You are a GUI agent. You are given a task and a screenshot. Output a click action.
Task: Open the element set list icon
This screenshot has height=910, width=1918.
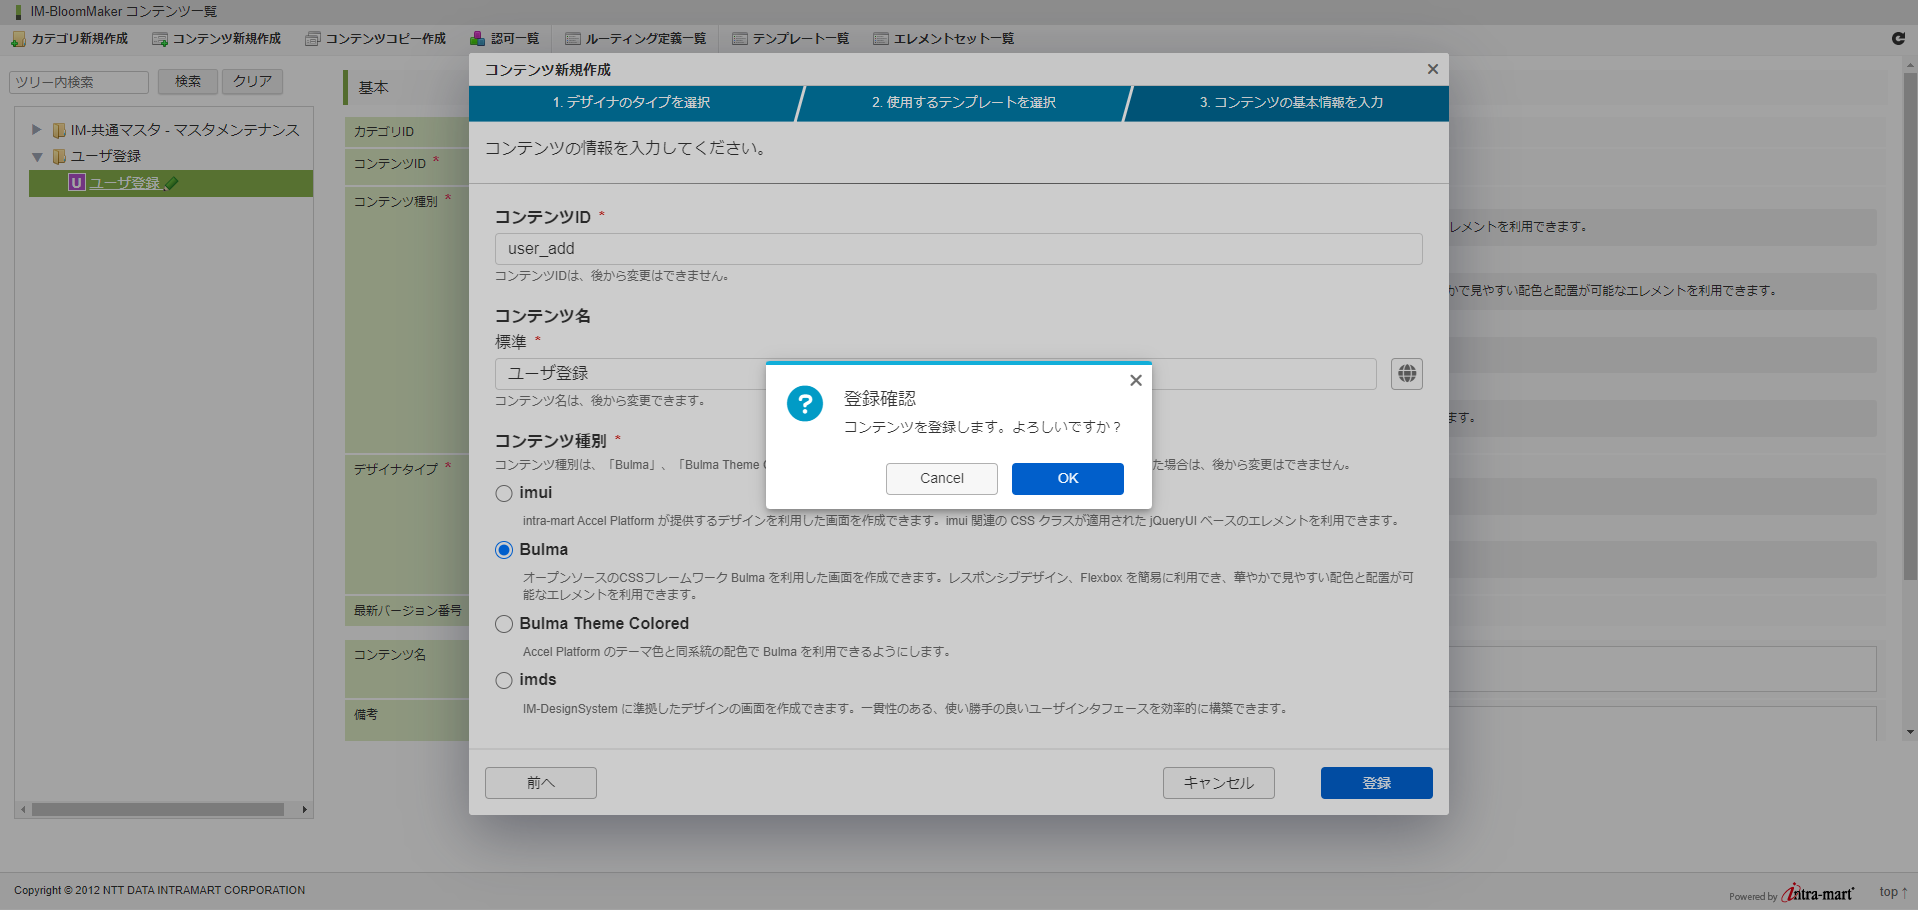tap(881, 39)
